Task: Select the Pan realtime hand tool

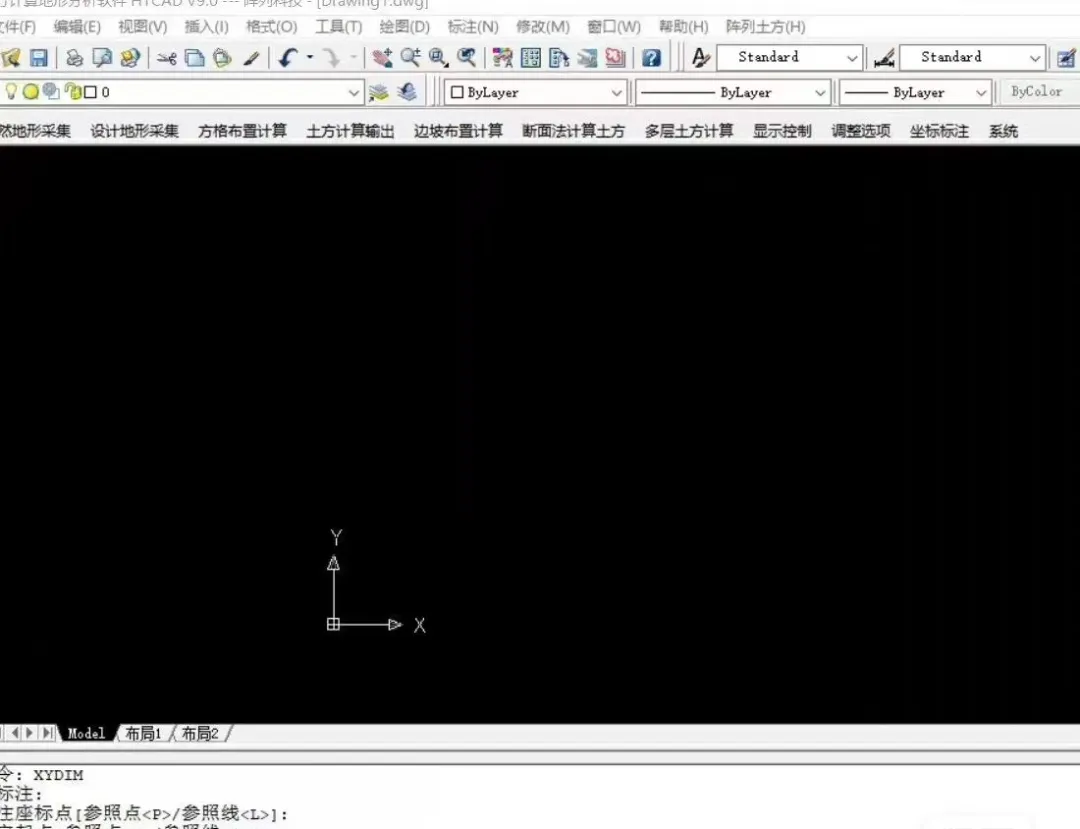Action: point(382,58)
